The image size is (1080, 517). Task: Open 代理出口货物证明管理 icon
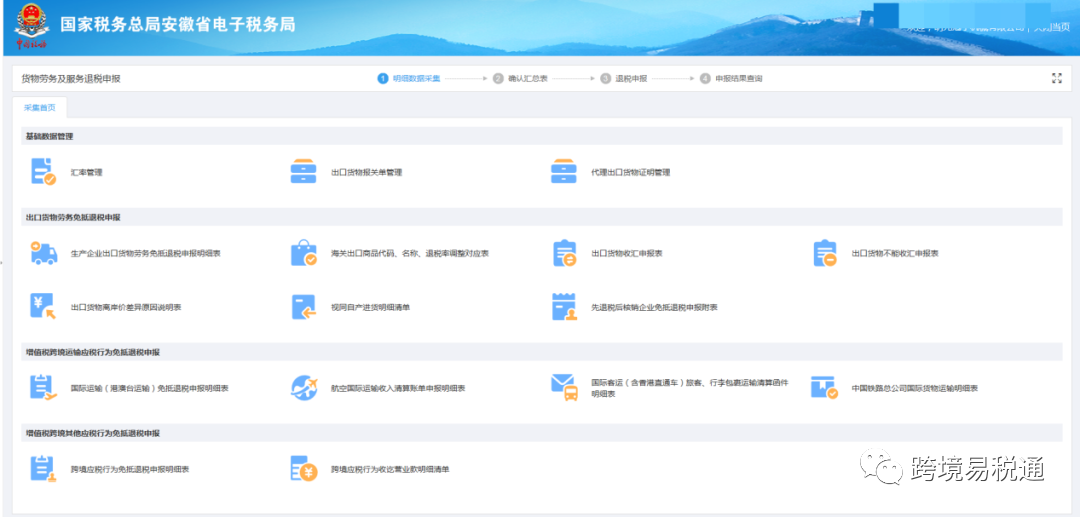tap(563, 172)
